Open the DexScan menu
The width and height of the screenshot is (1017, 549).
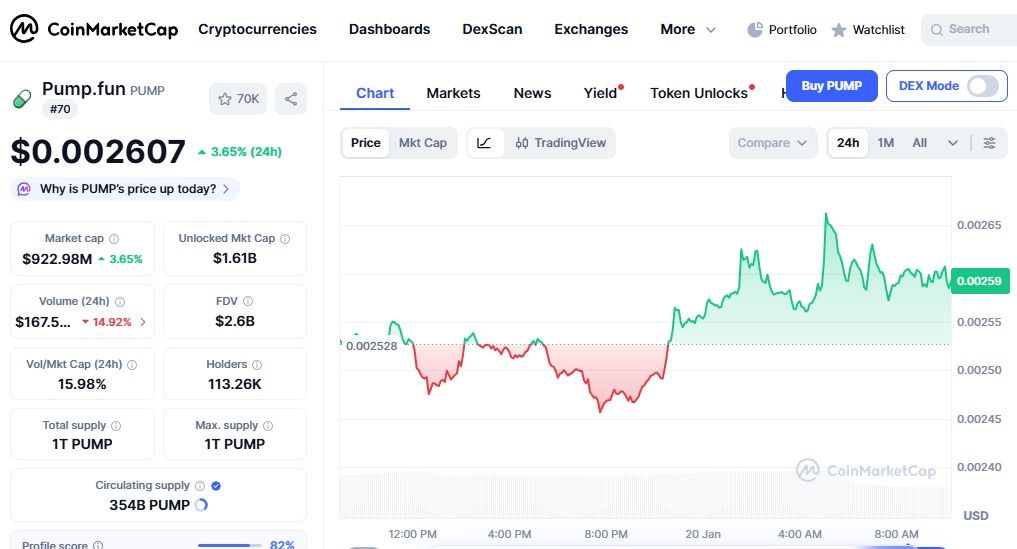point(492,29)
